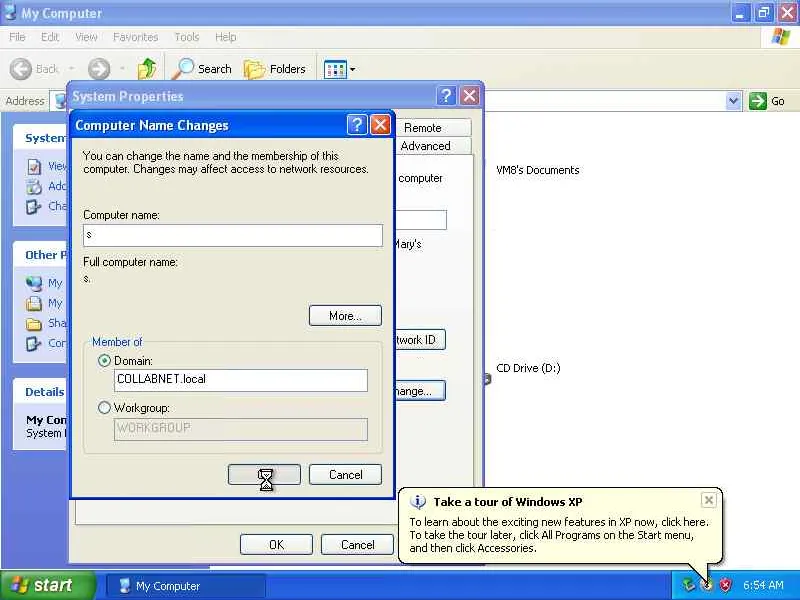
Task: Open My Network Places icon in sidebar
Action: (x=34, y=283)
